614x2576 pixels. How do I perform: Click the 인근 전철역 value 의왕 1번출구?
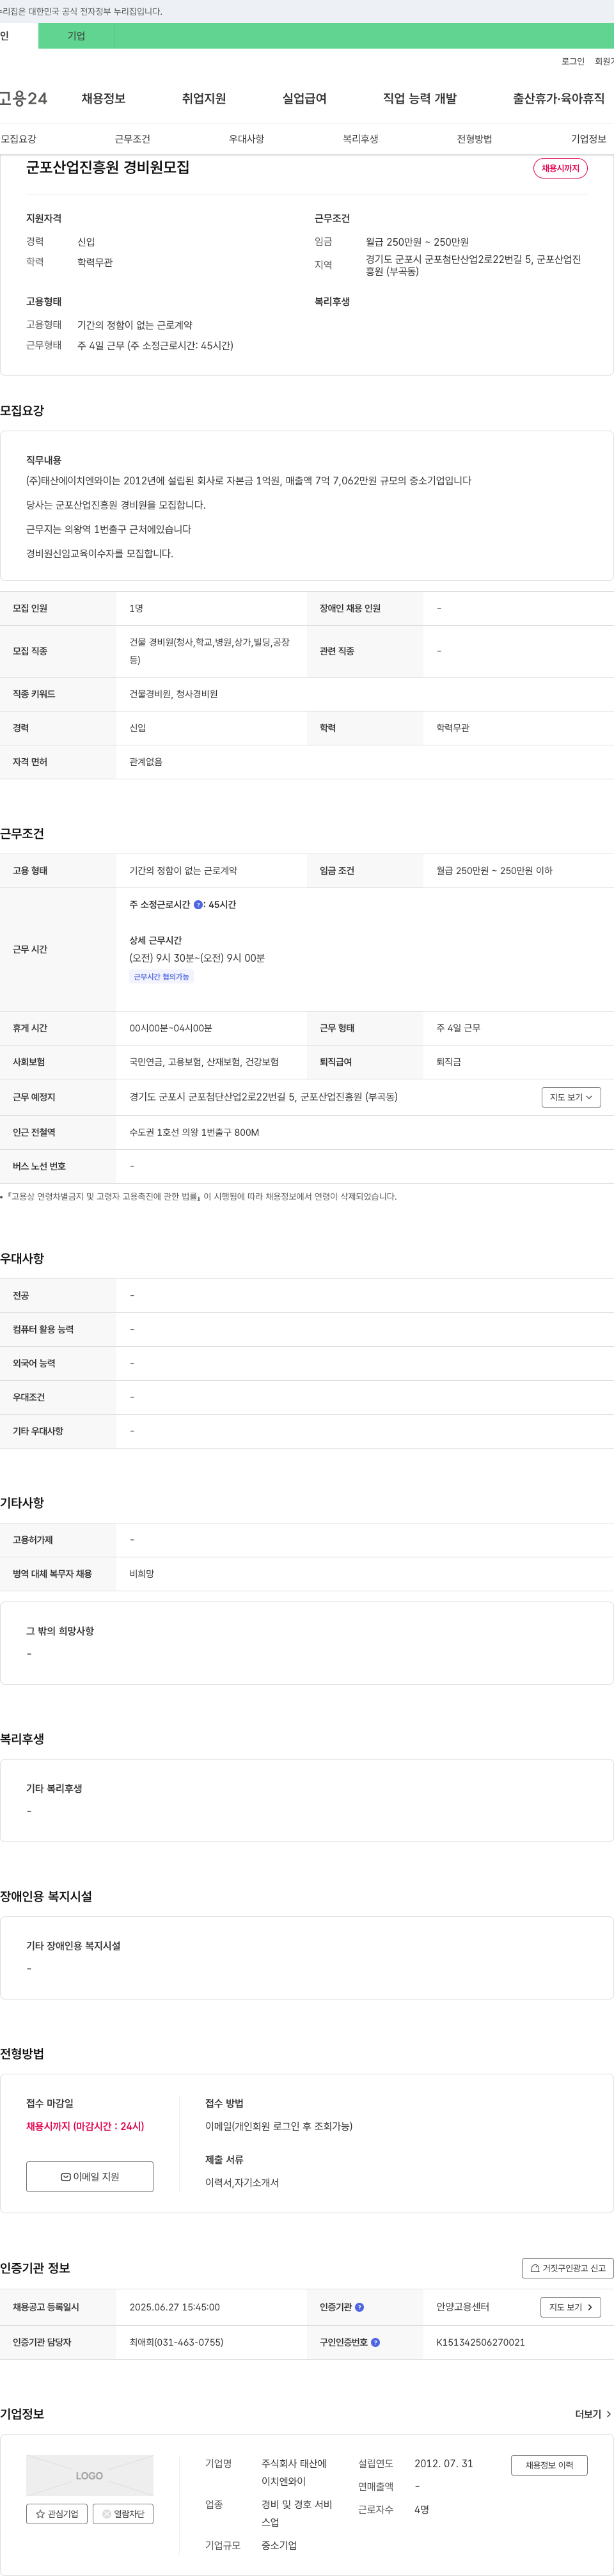(x=194, y=1133)
